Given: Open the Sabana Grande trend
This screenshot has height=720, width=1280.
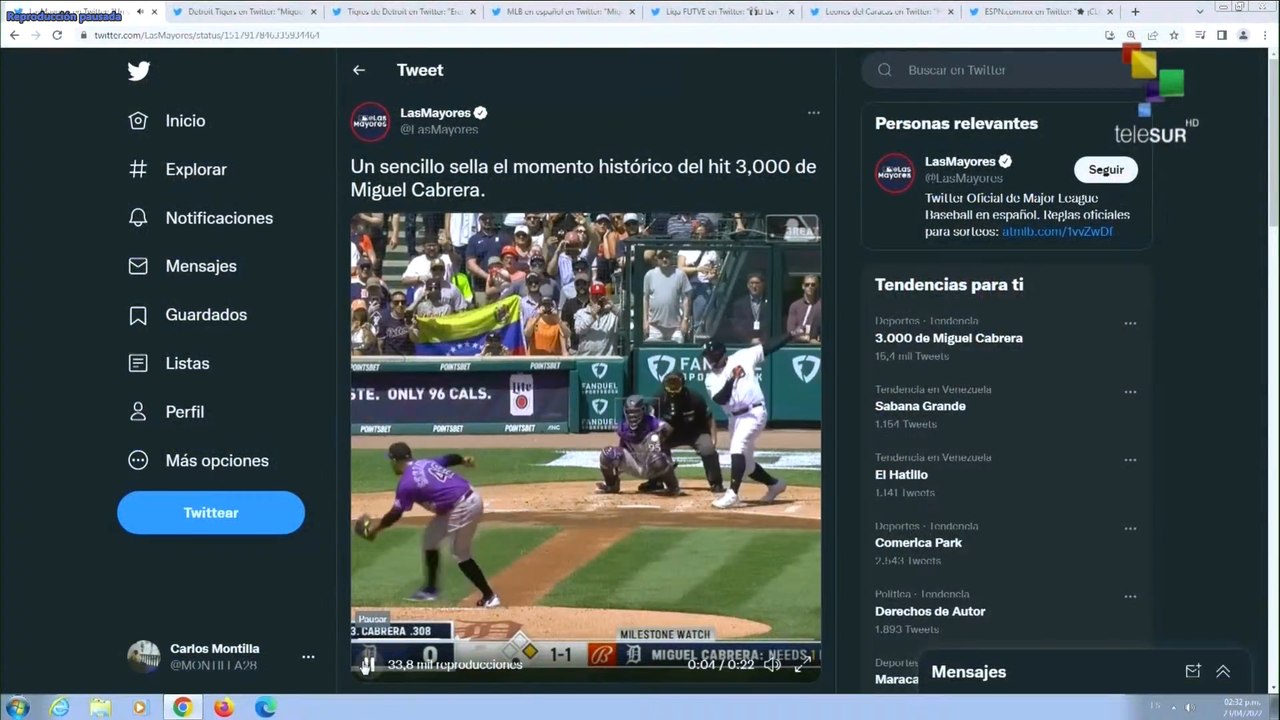Looking at the screenshot, I should coord(920,406).
